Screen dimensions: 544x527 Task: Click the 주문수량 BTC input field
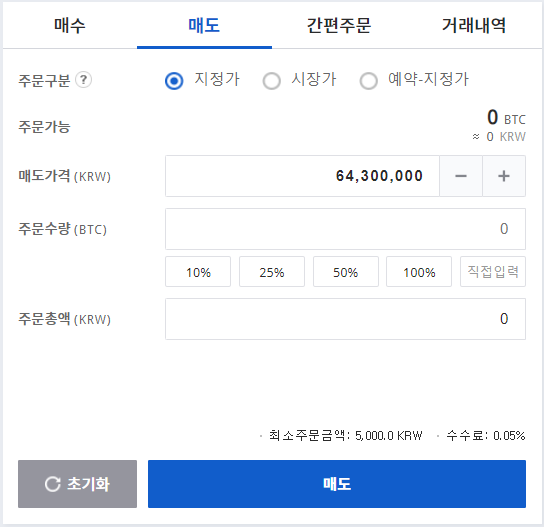pos(346,229)
